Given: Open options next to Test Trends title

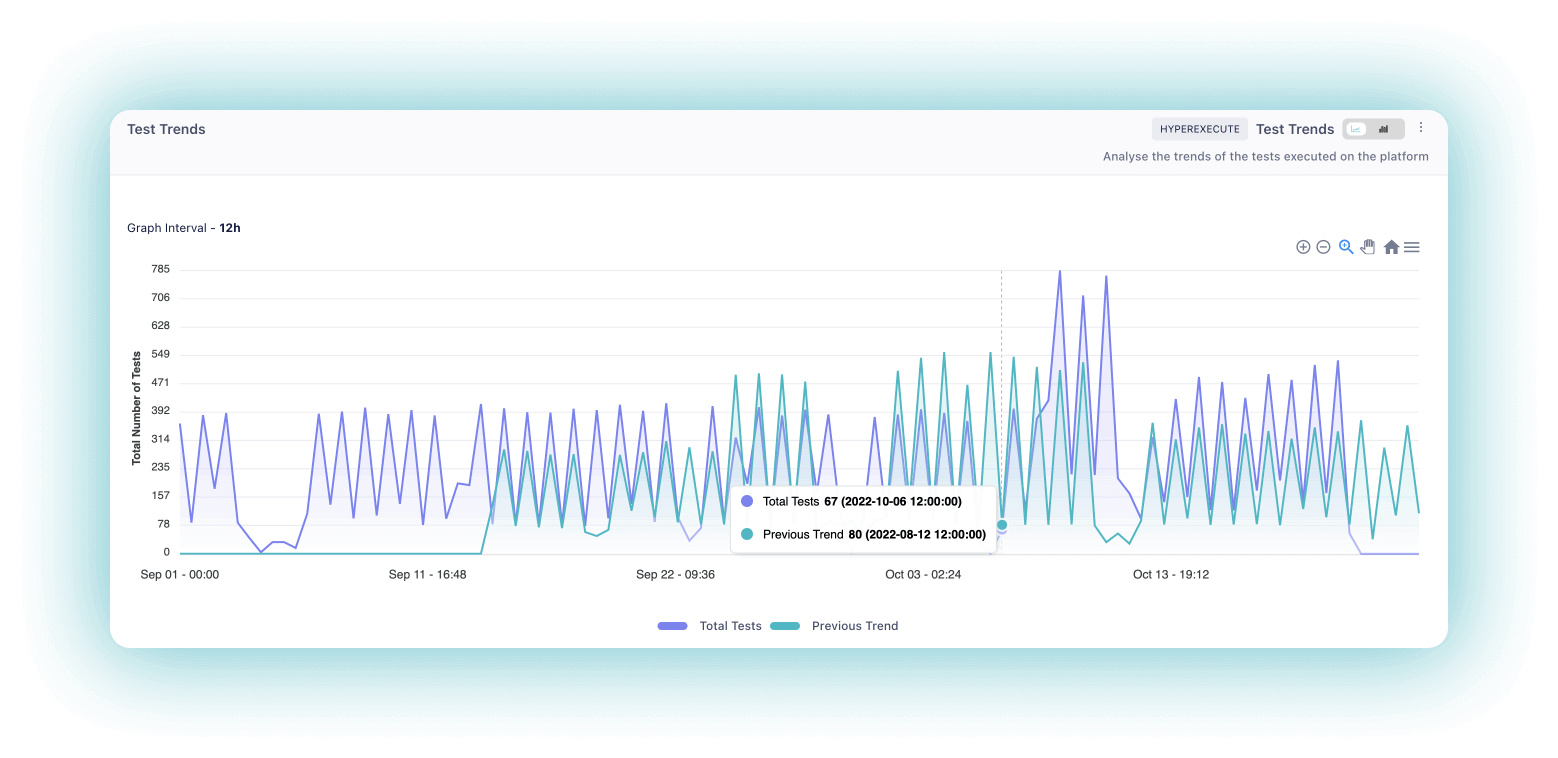Looking at the screenshot, I should [x=1421, y=128].
